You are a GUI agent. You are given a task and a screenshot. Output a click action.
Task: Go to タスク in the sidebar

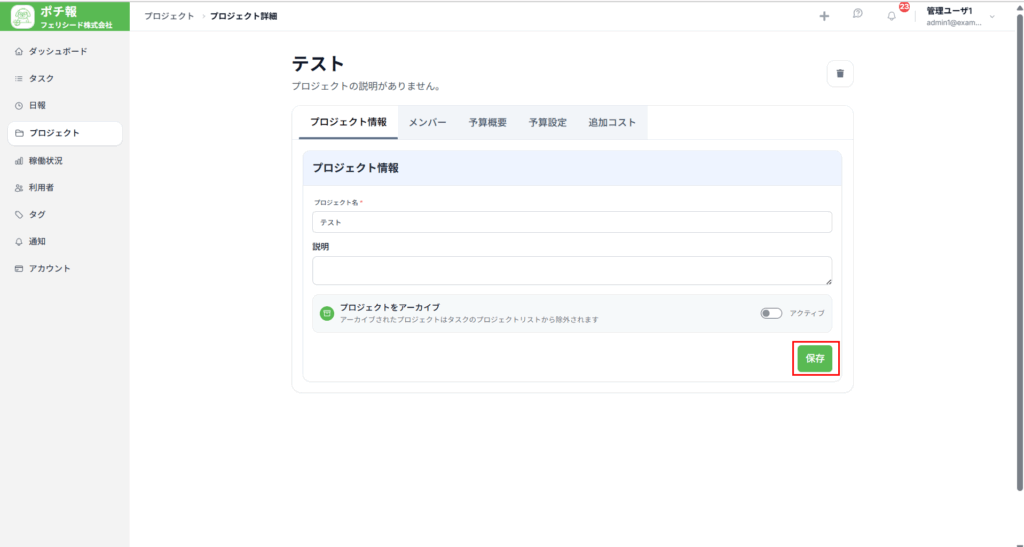point(41,78)
